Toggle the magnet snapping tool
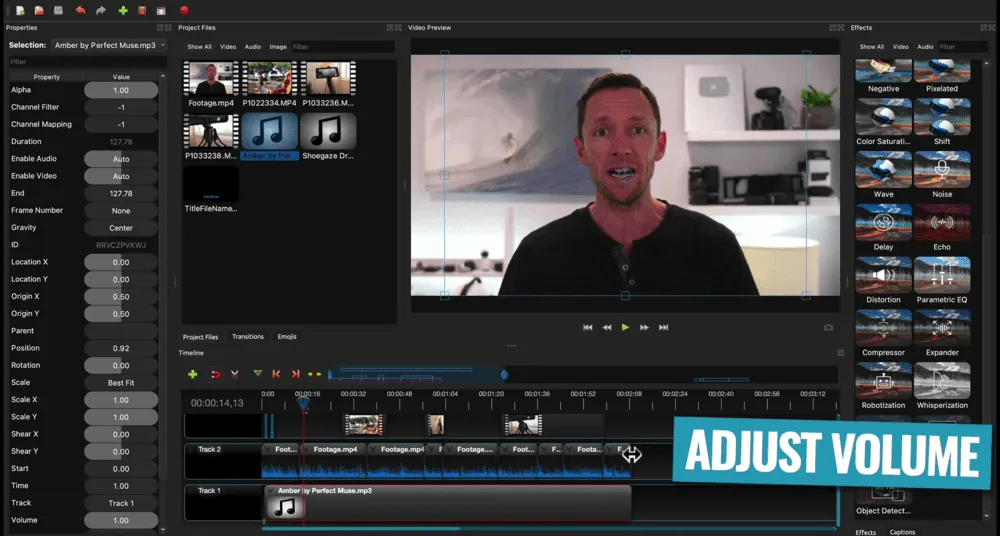Screen dimensions: 1000x536 tap(214, 374)
